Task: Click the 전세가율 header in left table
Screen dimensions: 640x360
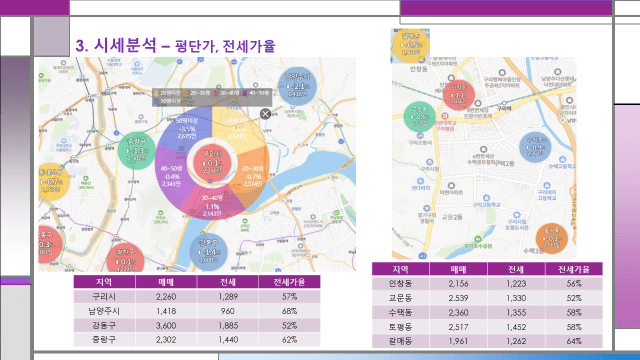Action: point(289,282)
